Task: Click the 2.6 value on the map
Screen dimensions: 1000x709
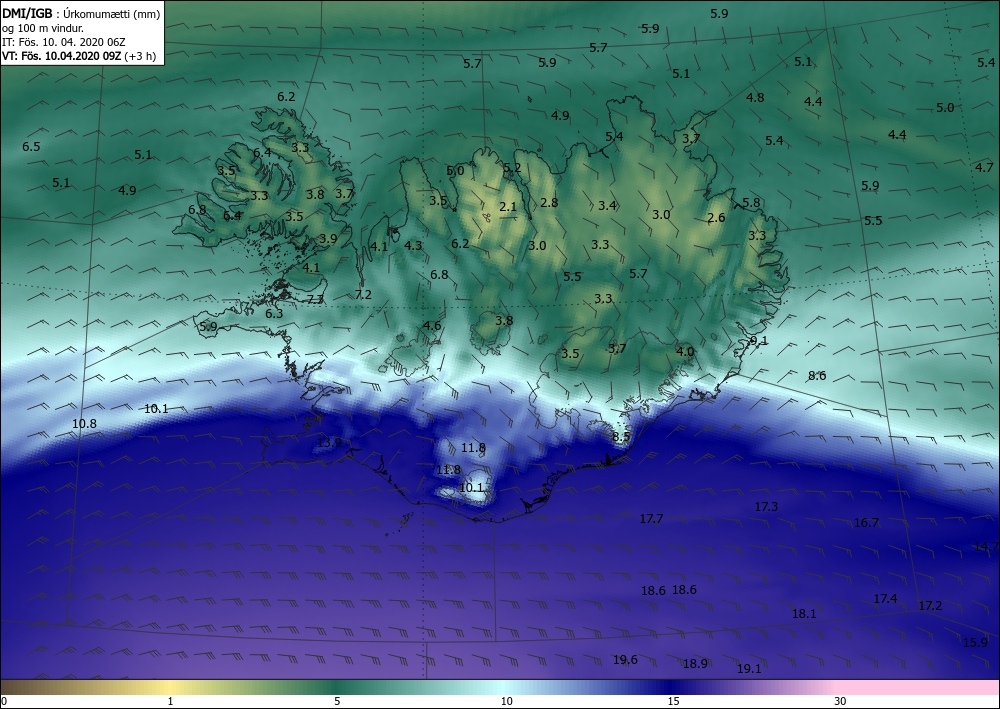Action: 716,217
